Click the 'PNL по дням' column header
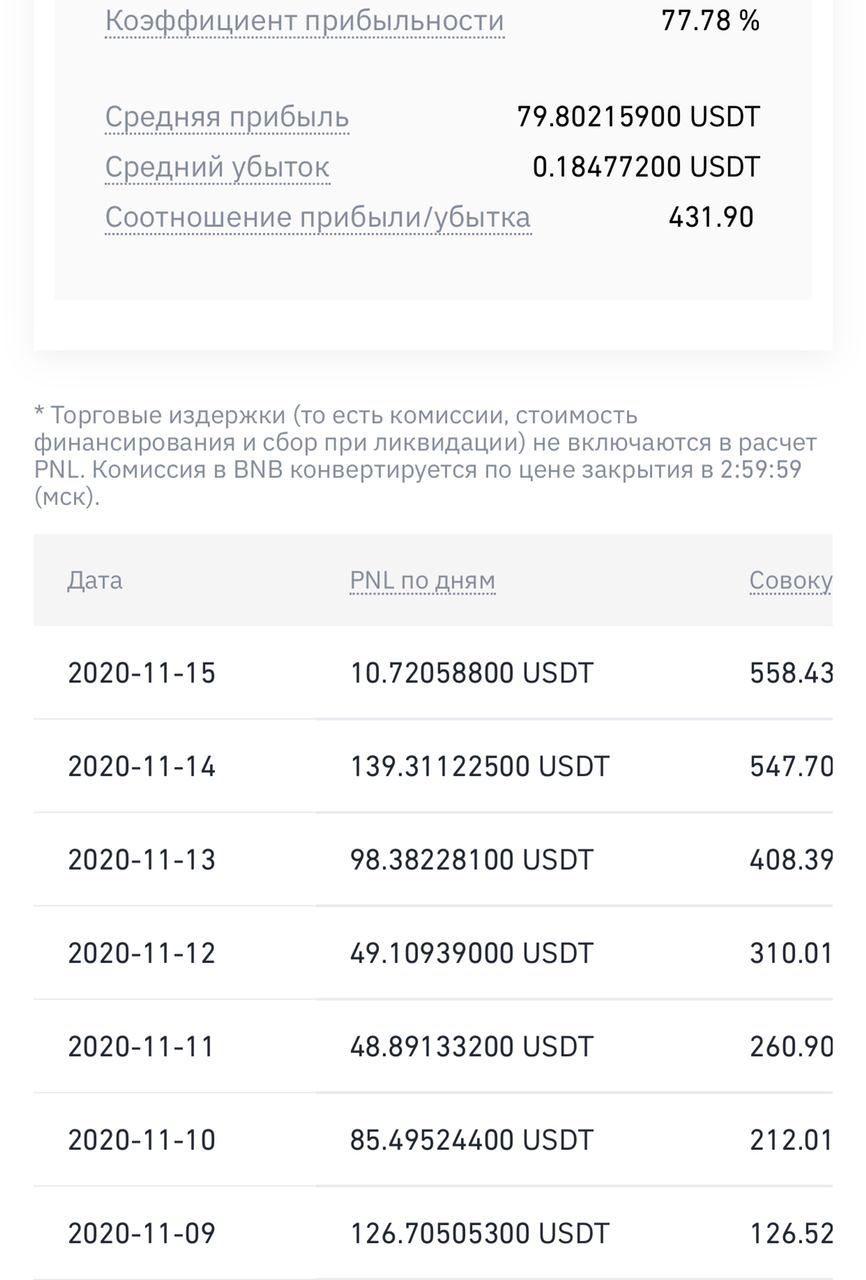The width and height of the screenshot is (866, 1280). pyautogui.click(x=422, y=581)
